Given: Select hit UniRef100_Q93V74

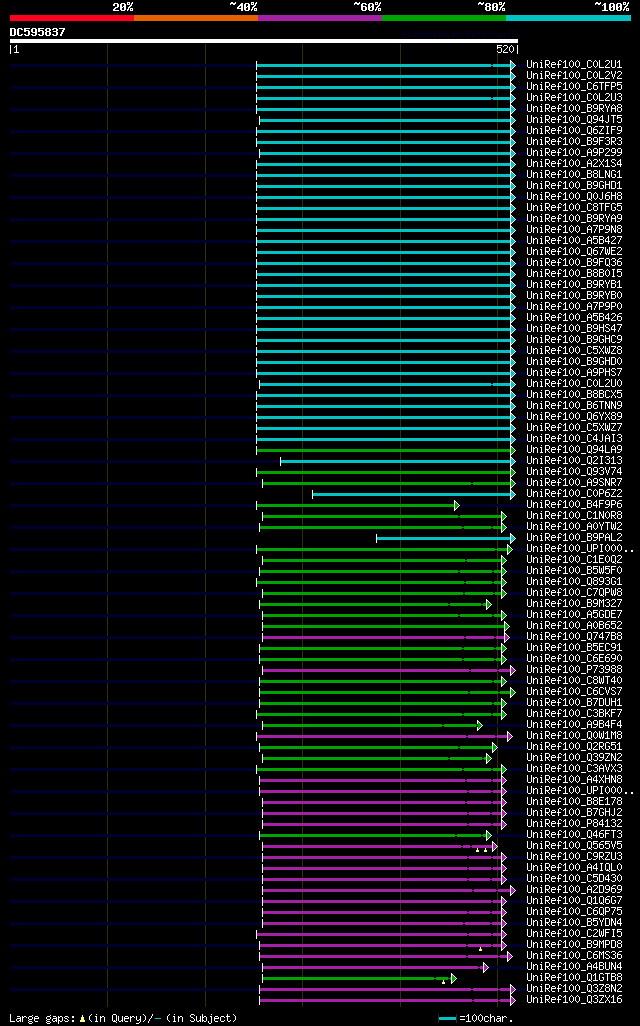Looking at the screenshot, I should [574, 472].
